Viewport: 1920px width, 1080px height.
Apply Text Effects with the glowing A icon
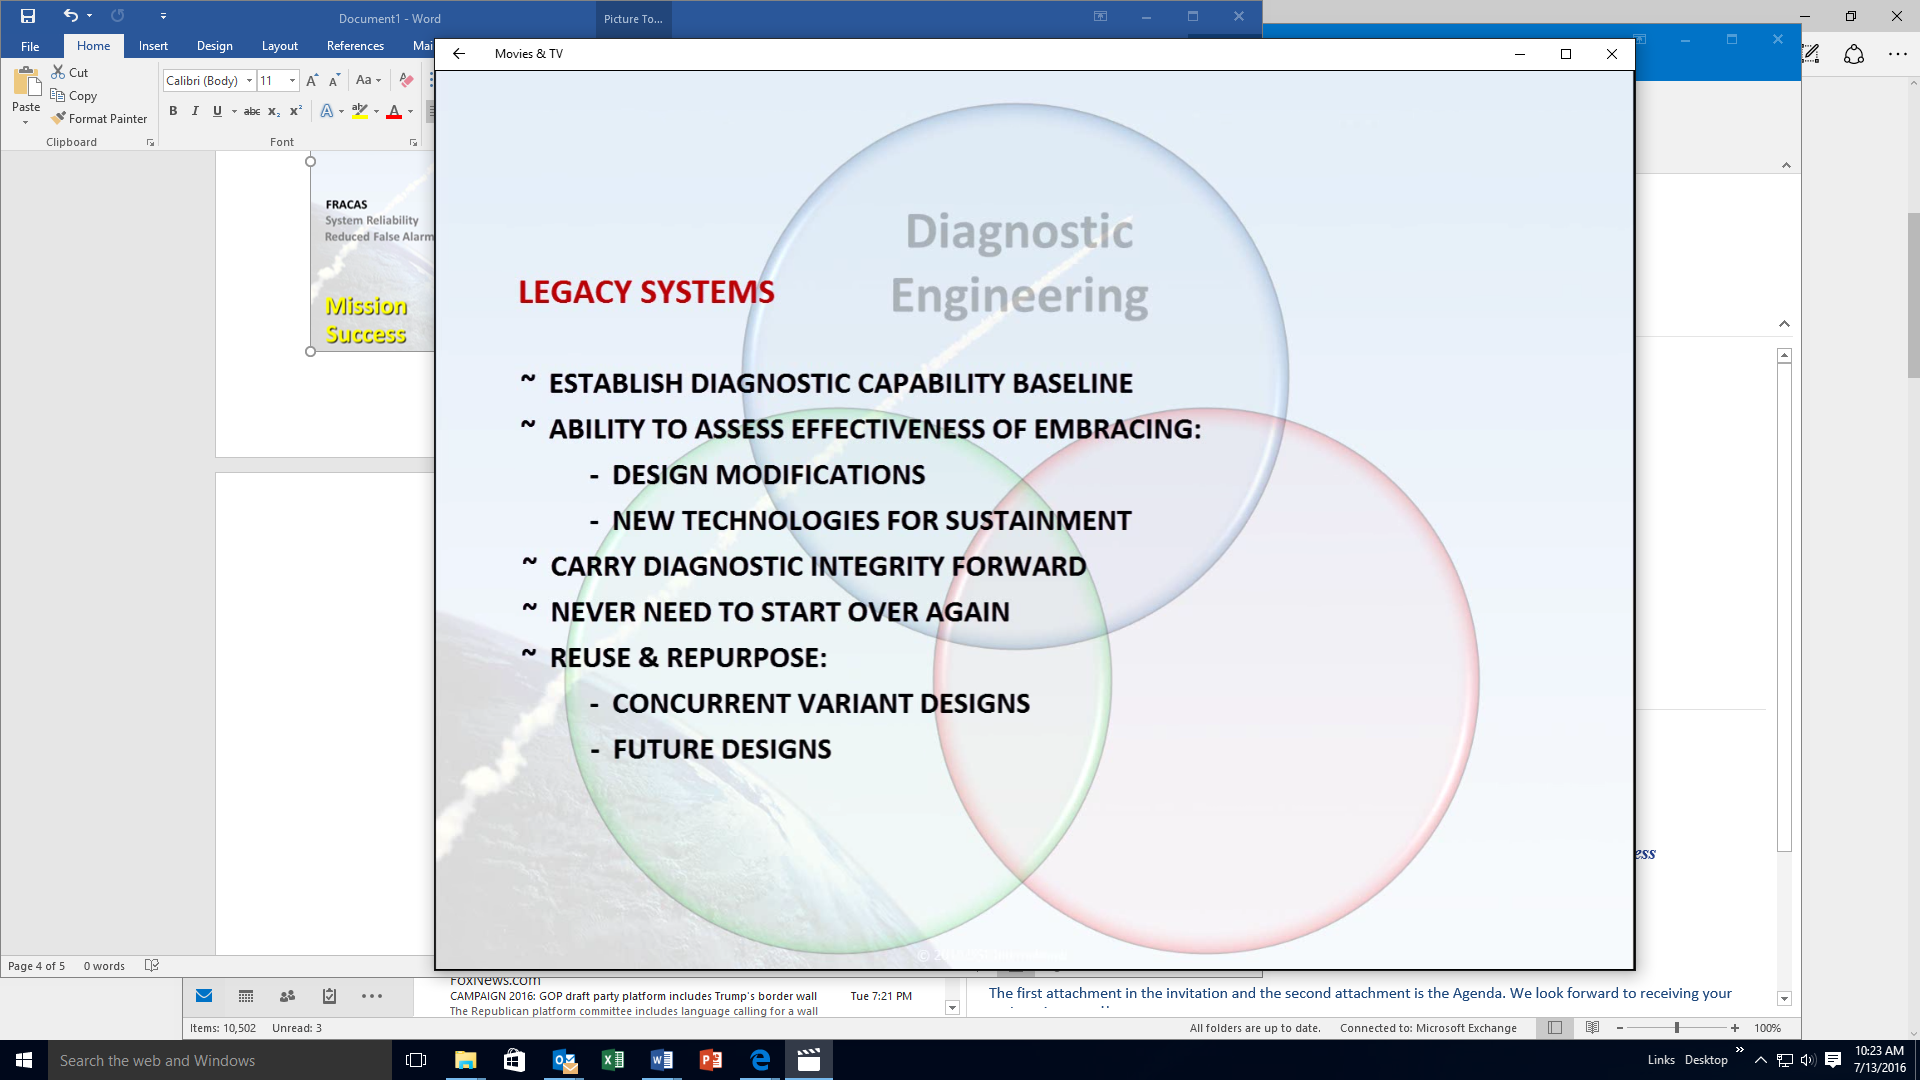pos(326,111)
